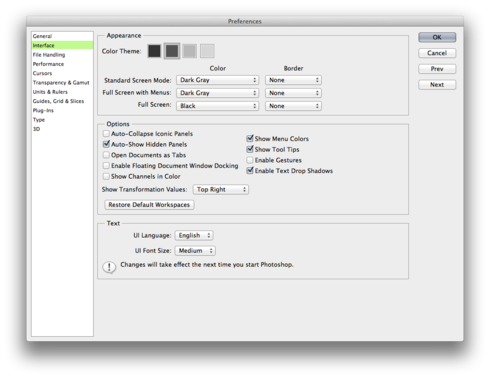490x378 pixels.
Task: Select Guides, Grid & Slices category
Action: tap(58, 101)
